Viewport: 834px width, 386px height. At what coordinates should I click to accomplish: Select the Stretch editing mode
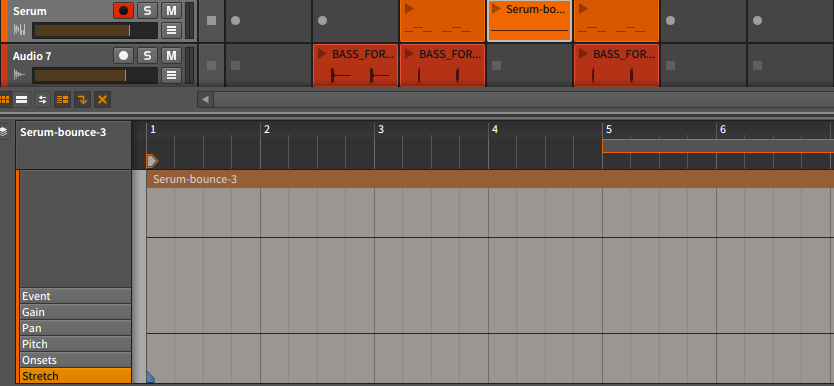point(76,376)
